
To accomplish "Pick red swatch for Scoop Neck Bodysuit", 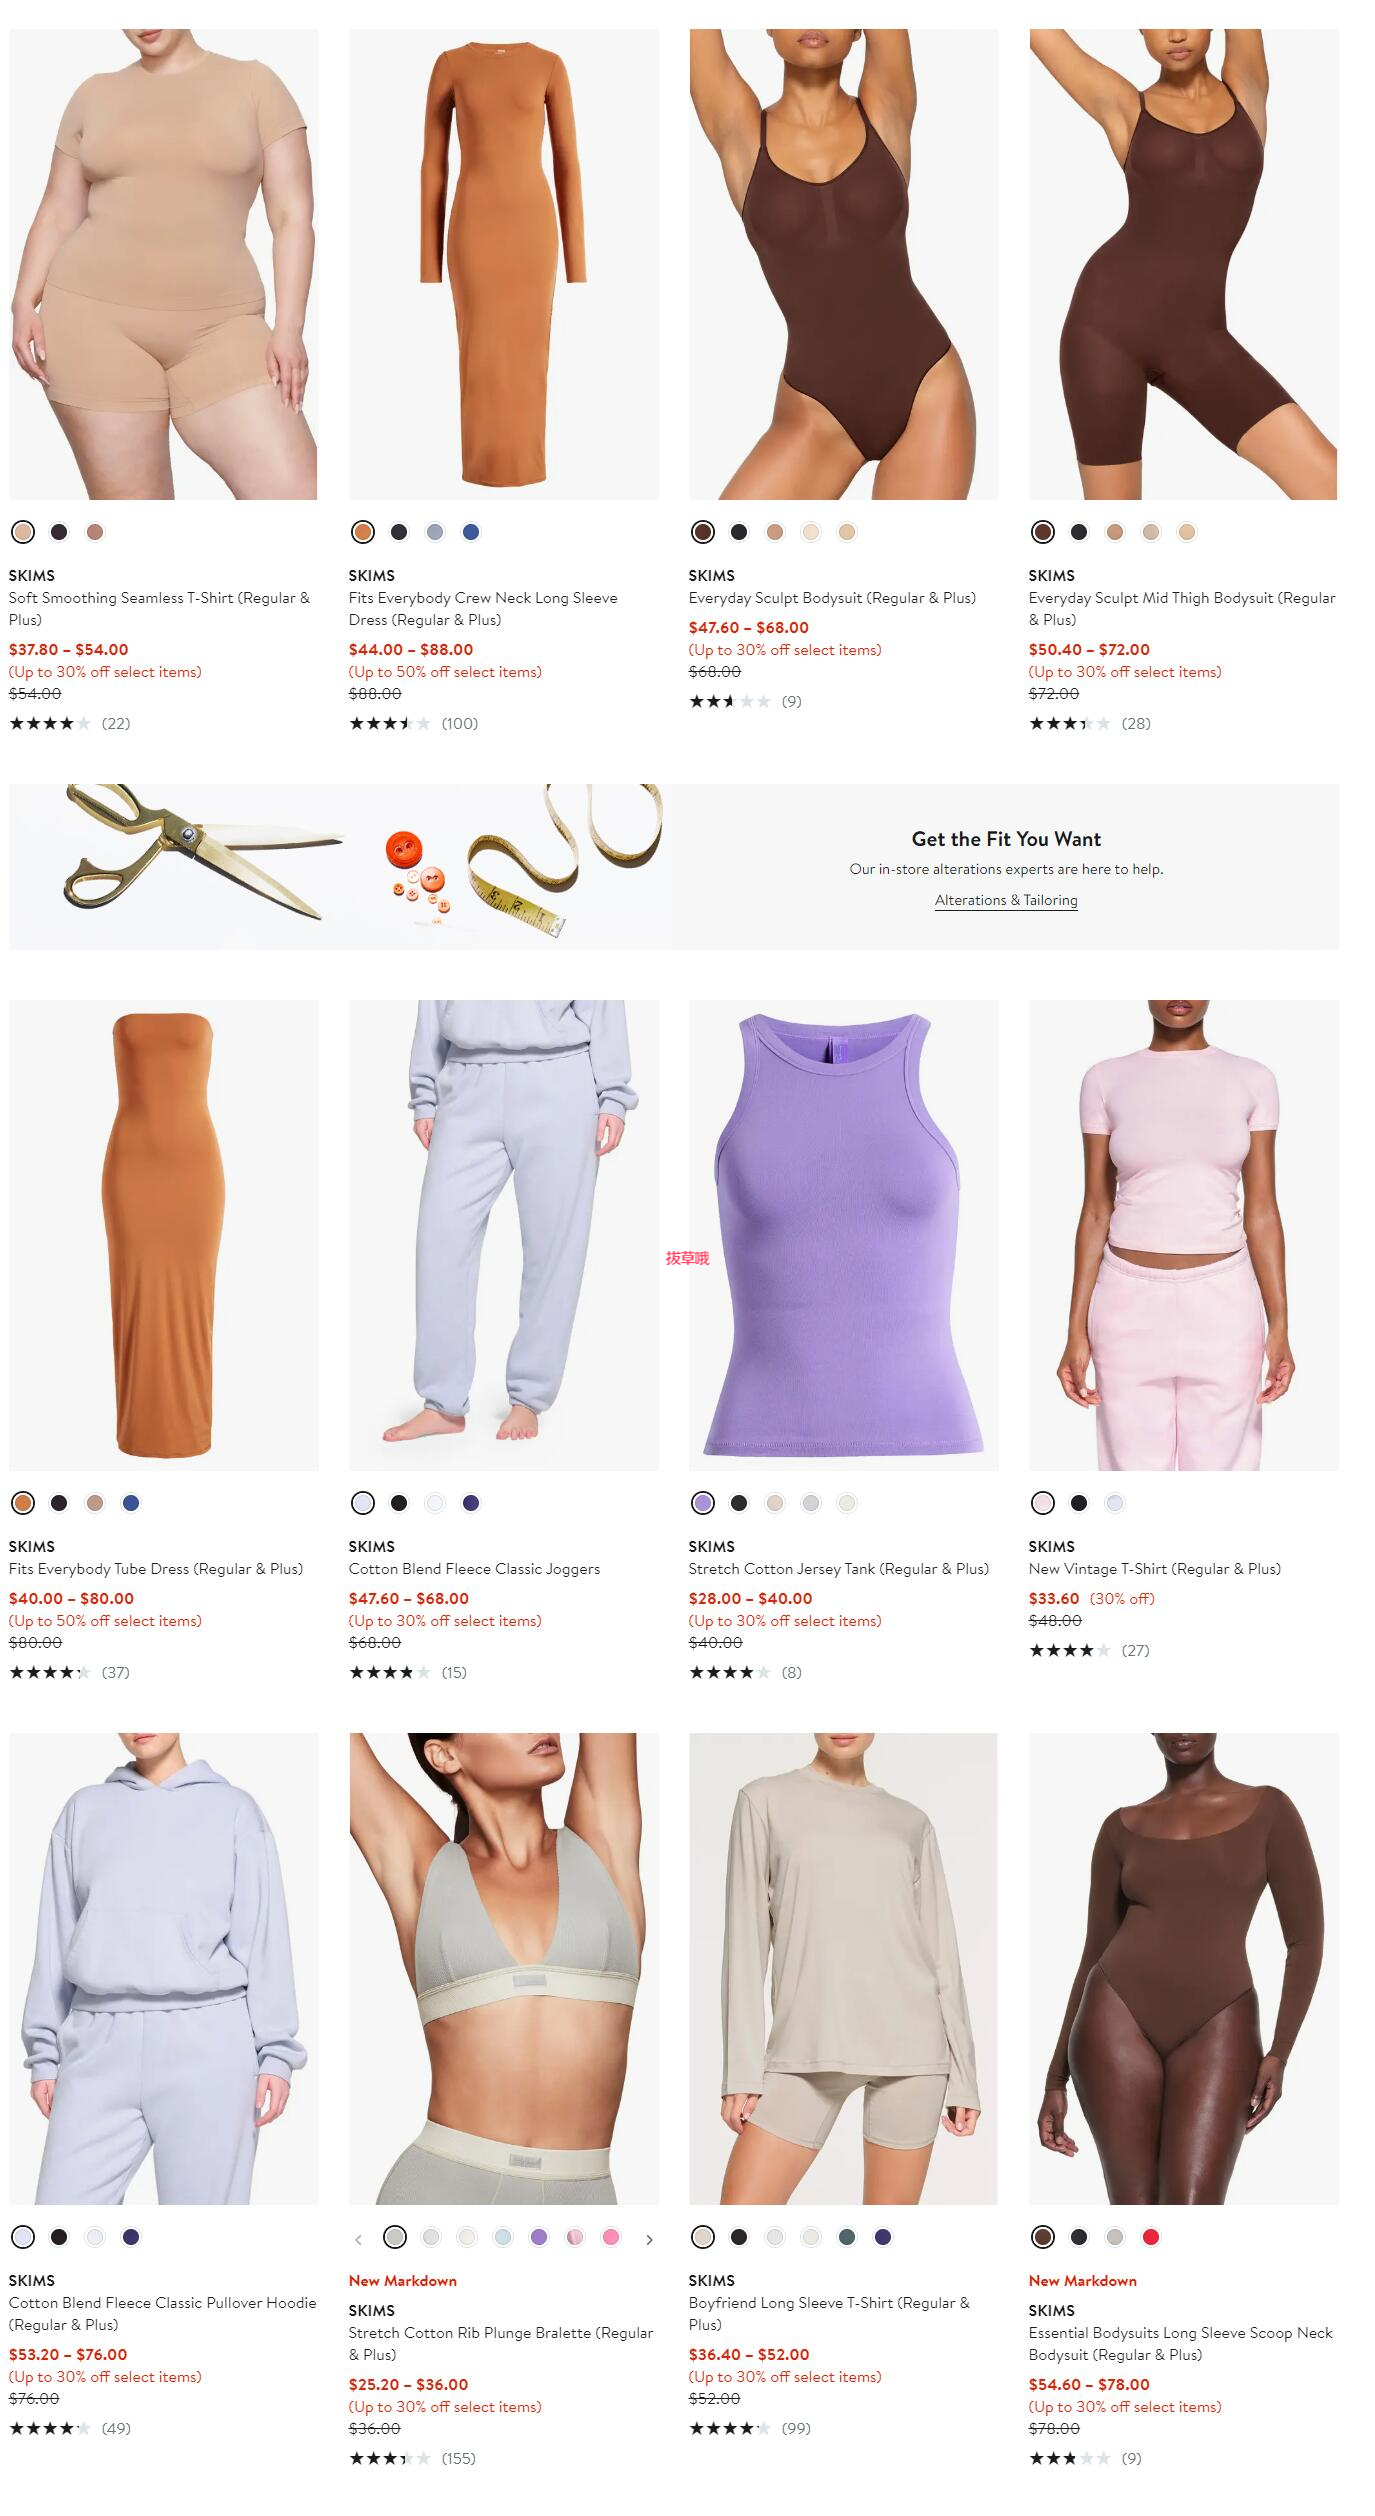I will click(1151, 2237).
